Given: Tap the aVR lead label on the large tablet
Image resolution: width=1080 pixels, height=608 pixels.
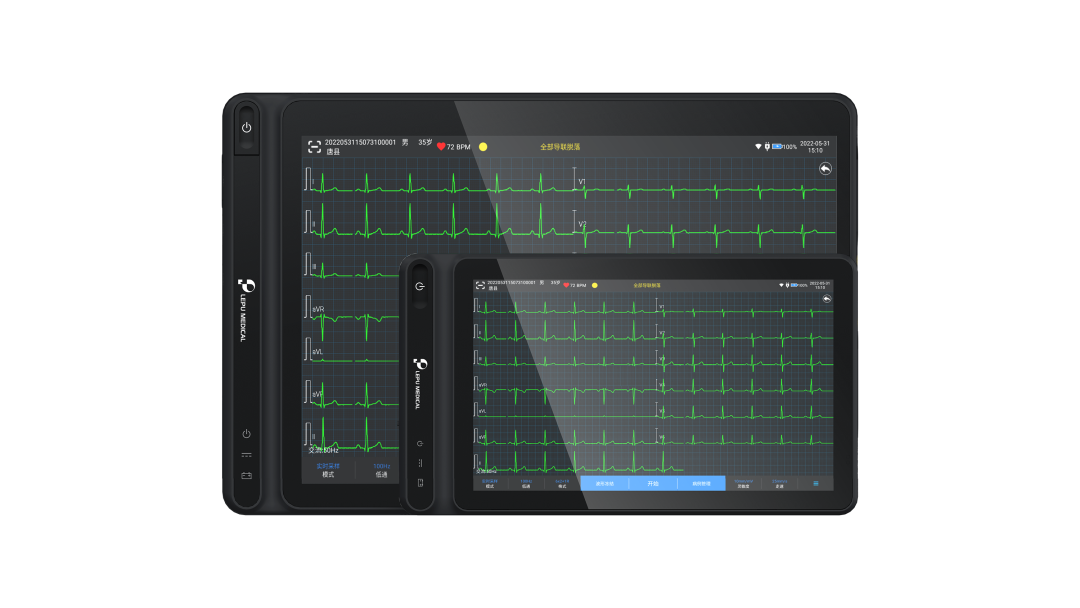Looking at the screenshot, I should [x=318, y=309].
